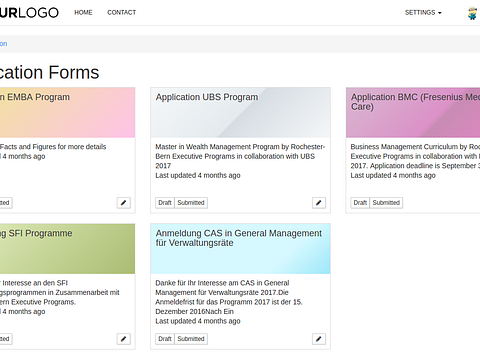This screenshot has height=360, width=480.
Task: Filter Draft on Application UBS Program card
Action: click(165, 203)
